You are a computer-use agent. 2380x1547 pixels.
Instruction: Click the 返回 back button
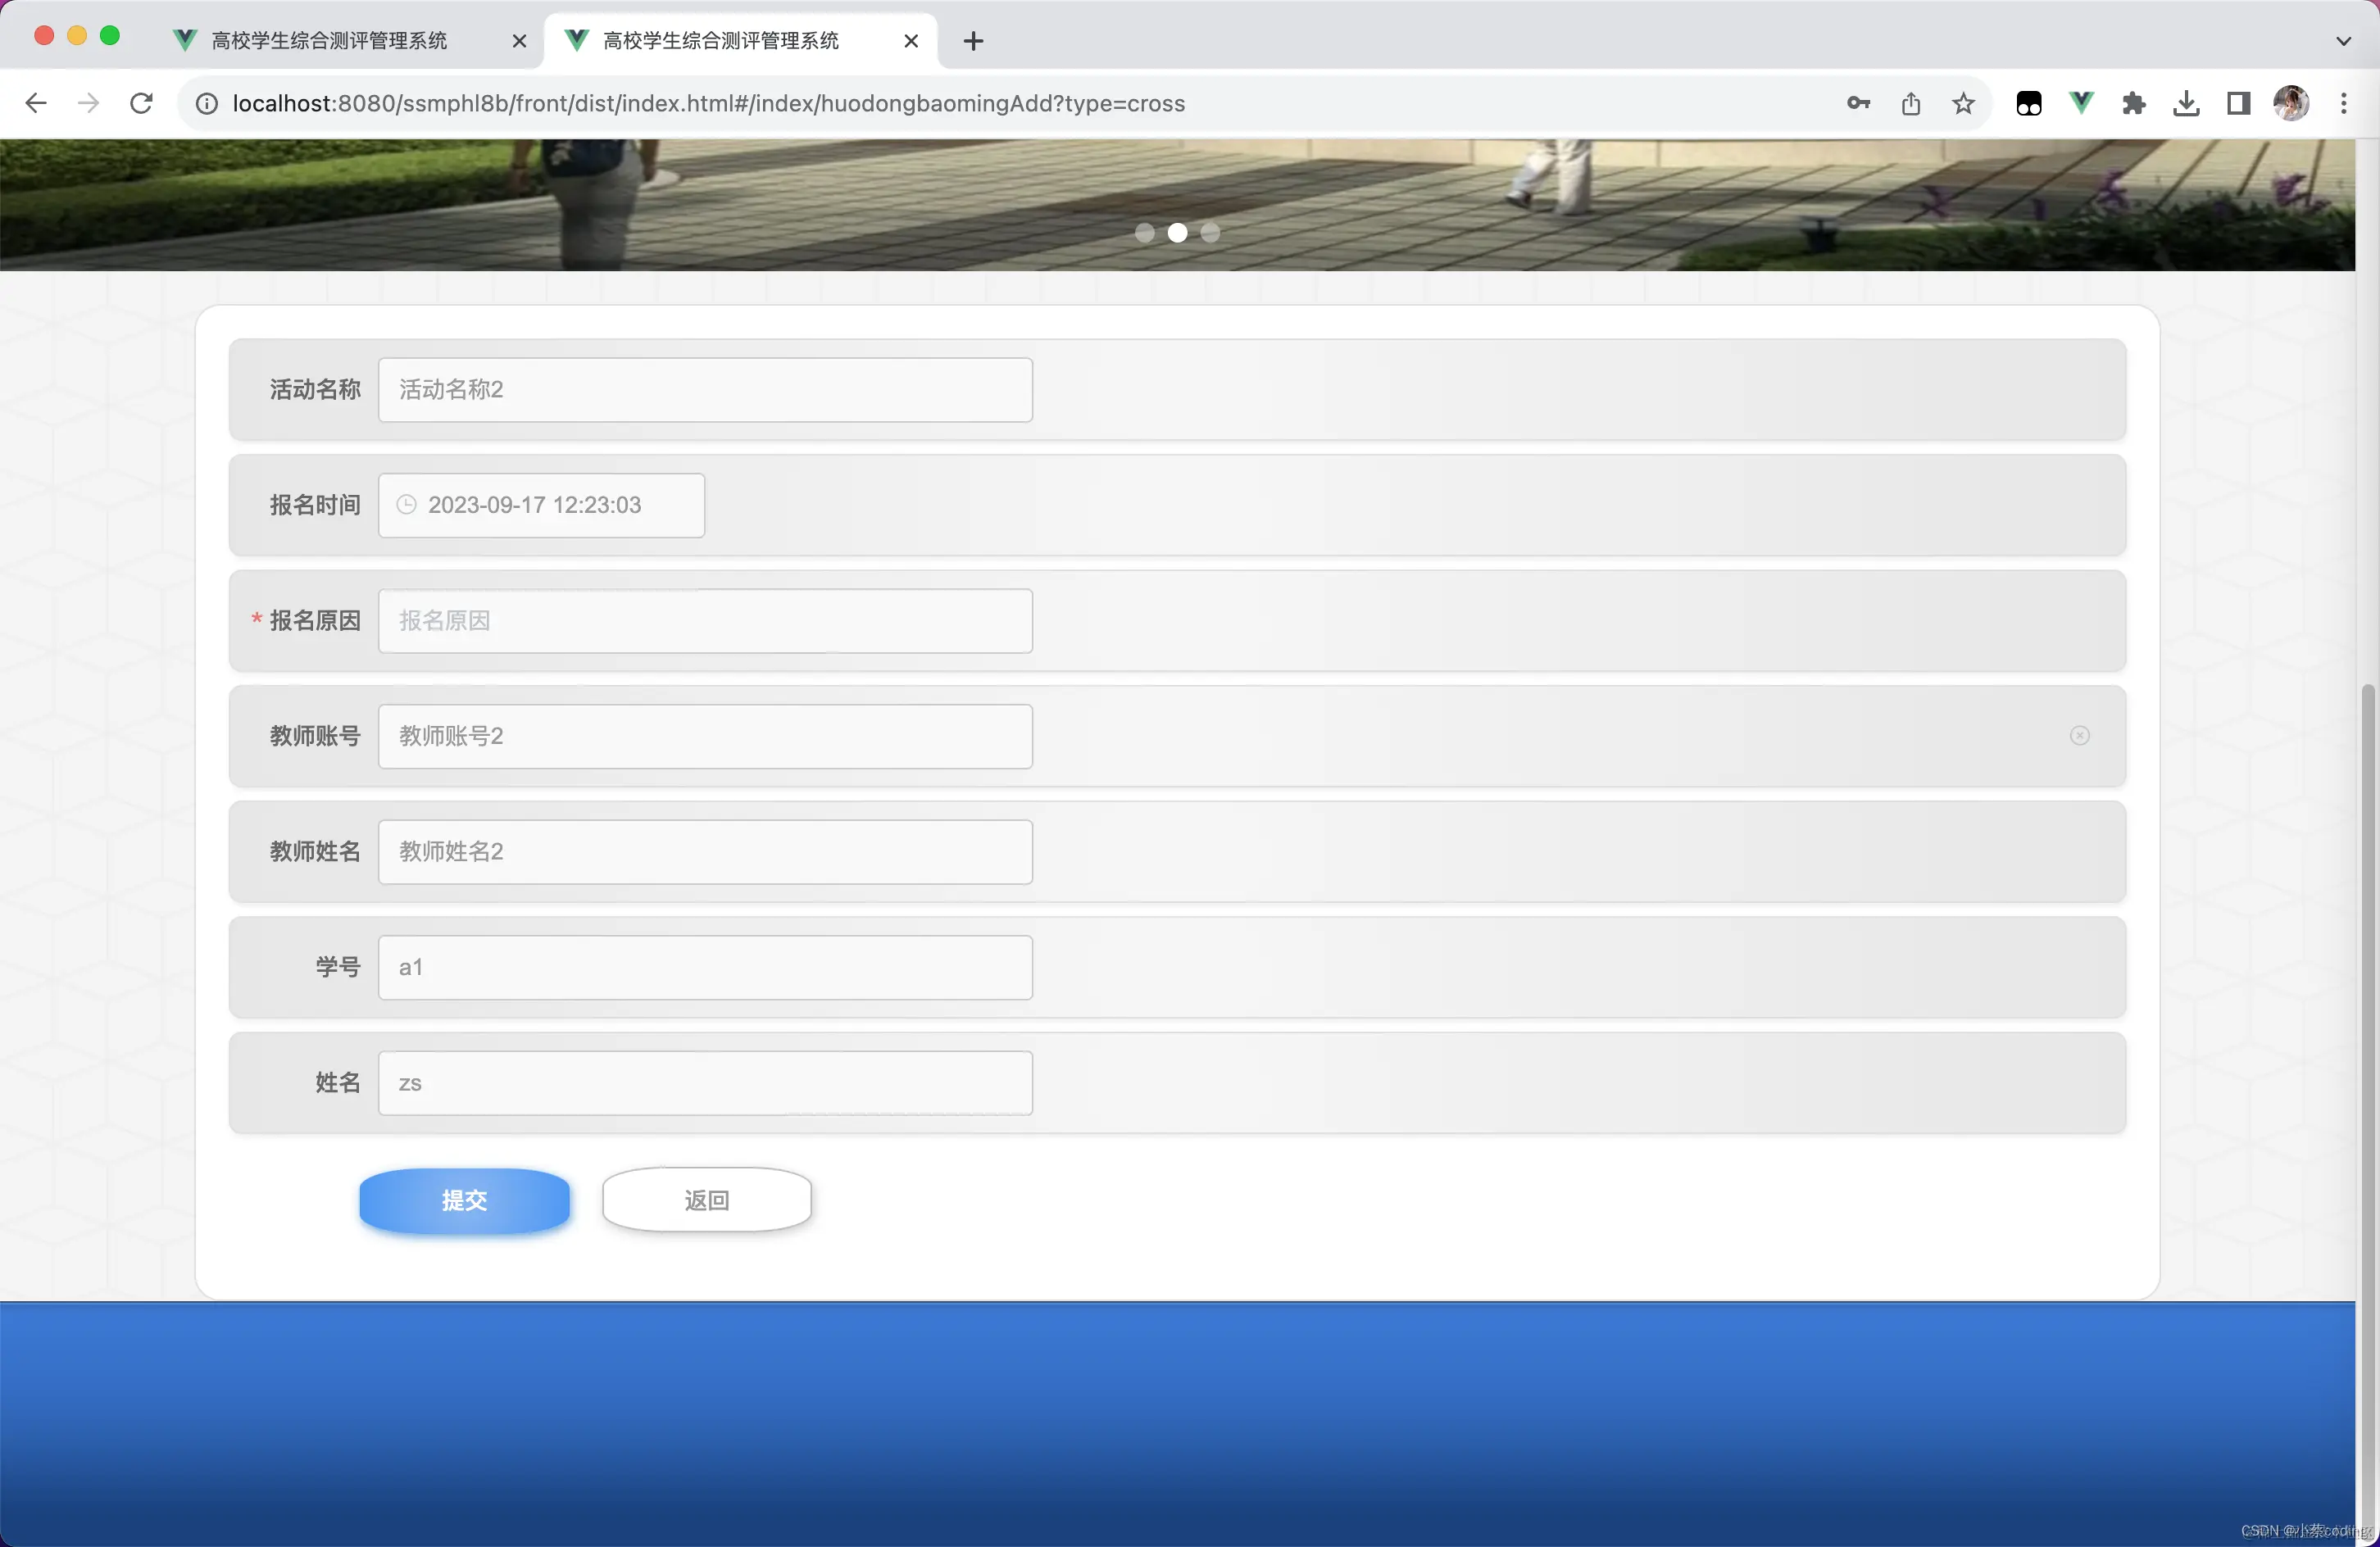coord(706,1200)
